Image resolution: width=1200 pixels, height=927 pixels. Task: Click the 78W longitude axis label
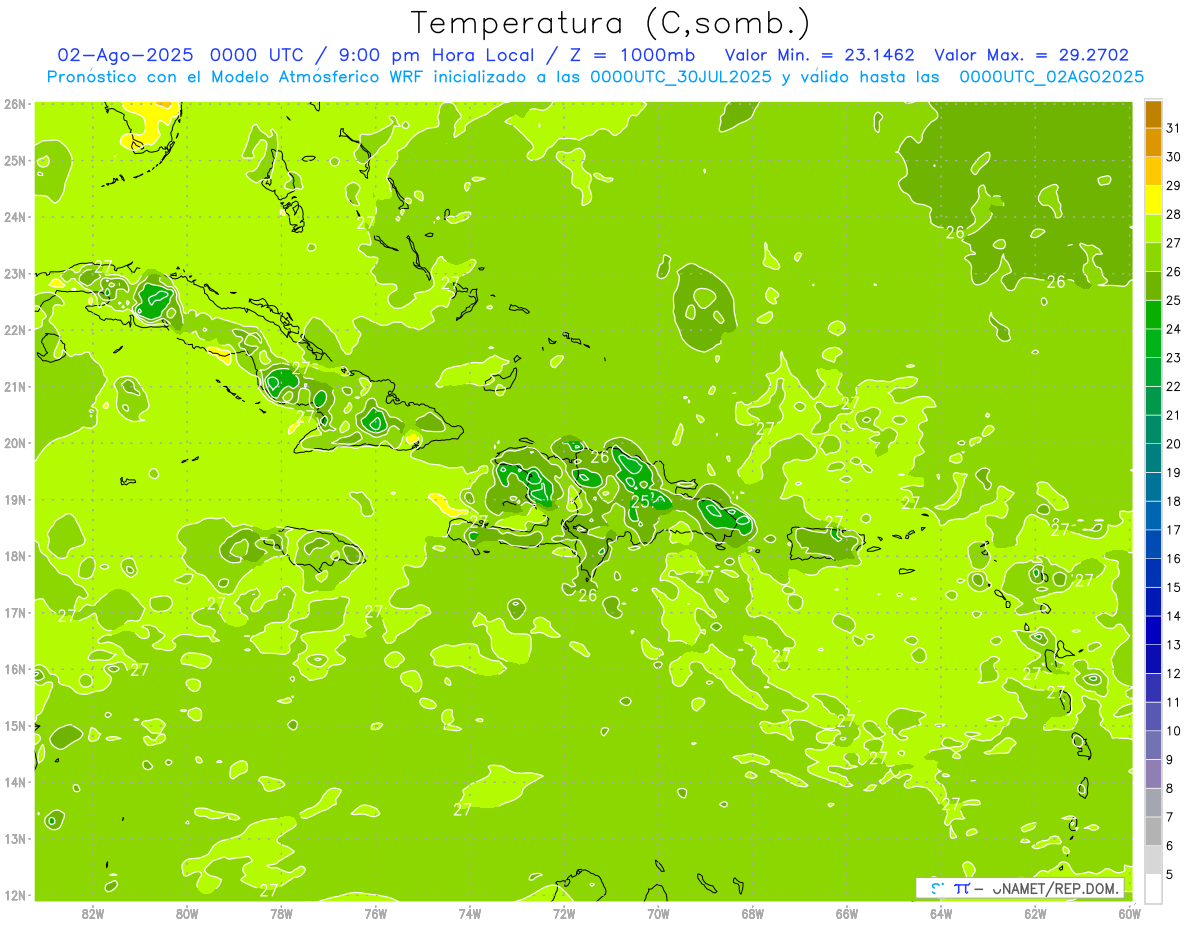(281, 913)
